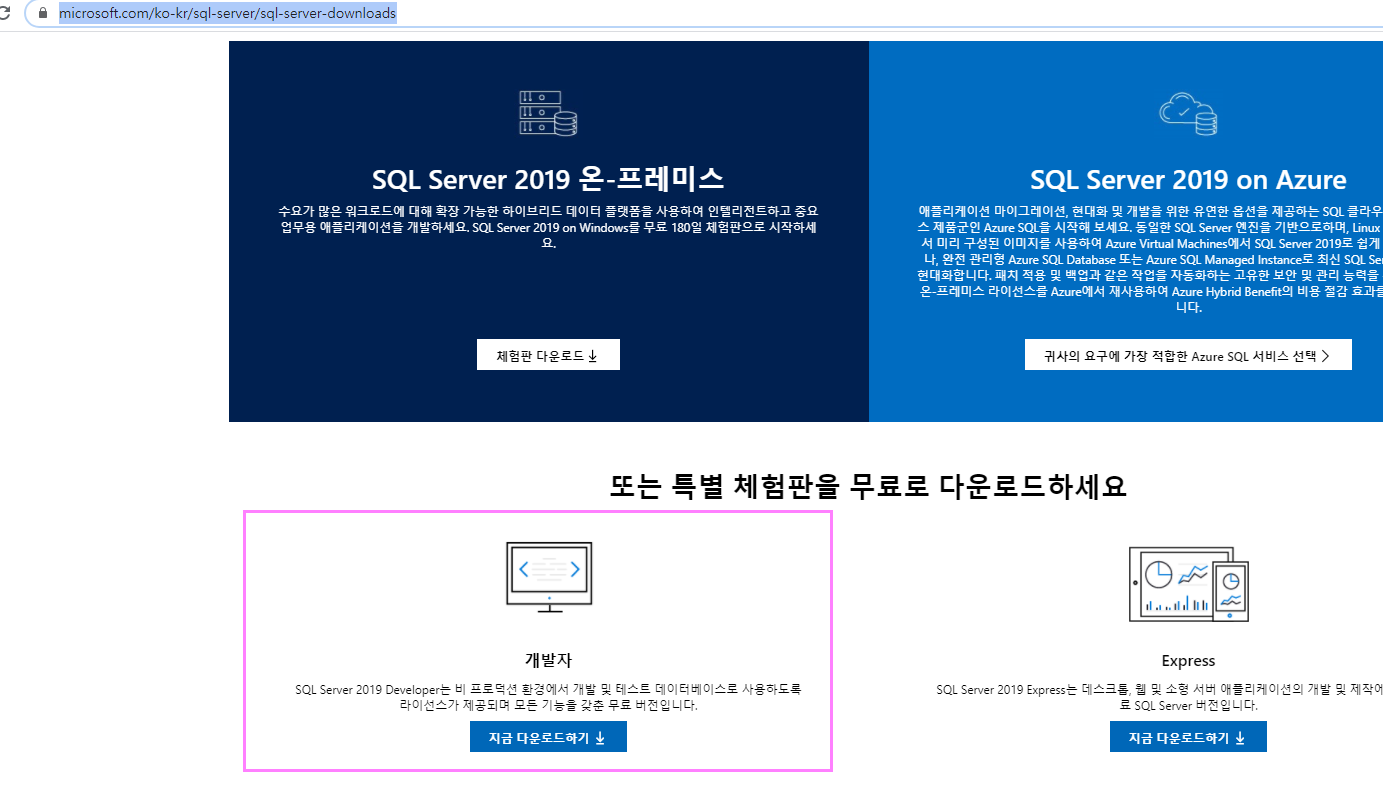Click the 체험판 다운로드 button

click(x=548, y=355)
